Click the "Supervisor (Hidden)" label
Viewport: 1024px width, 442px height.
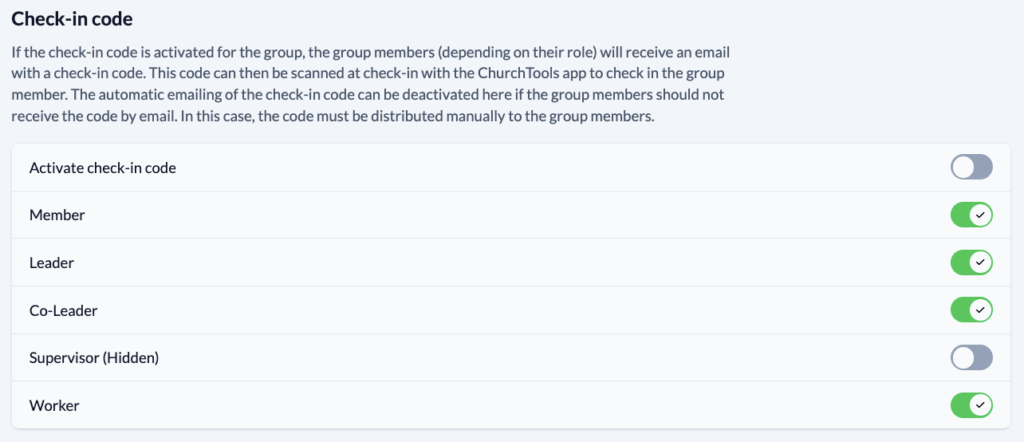click(x=94, y=358)
